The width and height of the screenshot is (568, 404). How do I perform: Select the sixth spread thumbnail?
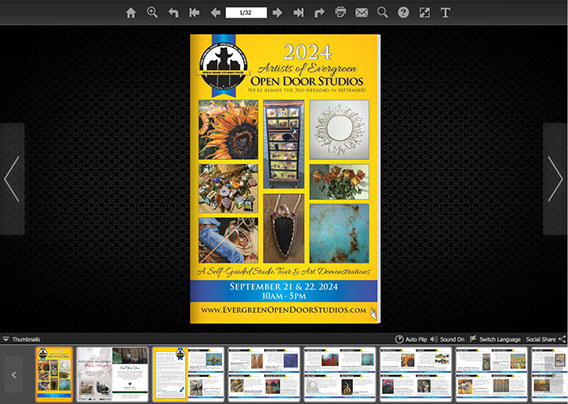[415, 374]
